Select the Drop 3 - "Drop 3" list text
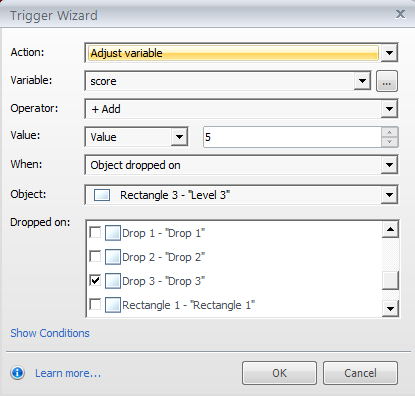This screenshot has height=396, width=415. [x=164, y=281]
